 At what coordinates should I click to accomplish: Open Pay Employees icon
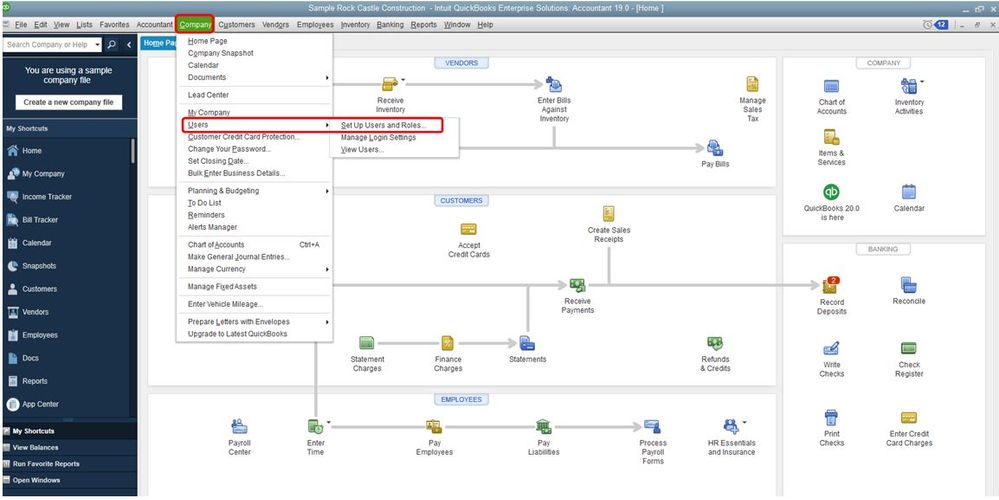click(x=435, y=427)
